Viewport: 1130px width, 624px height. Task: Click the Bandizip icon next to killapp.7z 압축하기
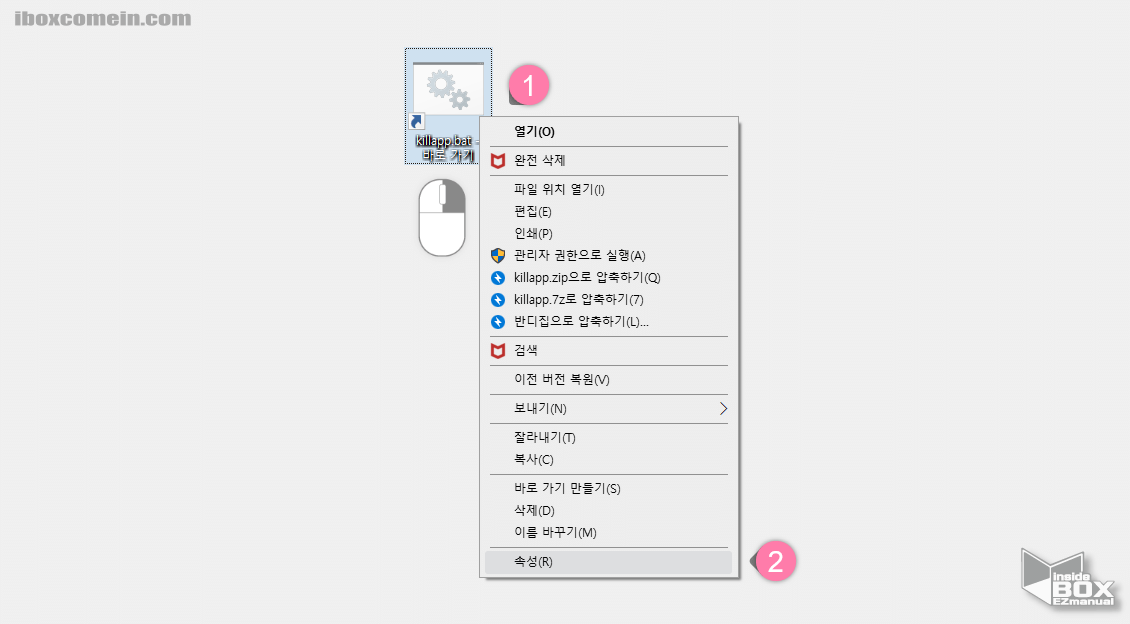497,299
